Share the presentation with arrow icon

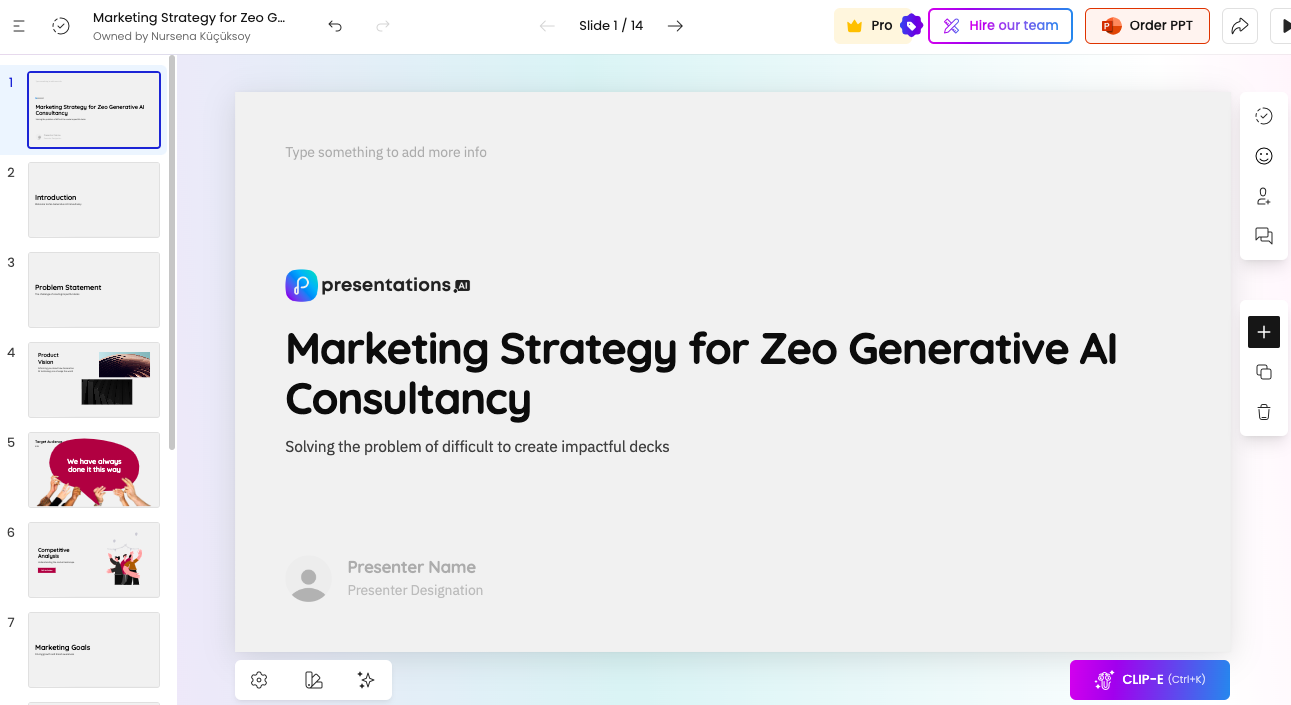click(1239, 26)
